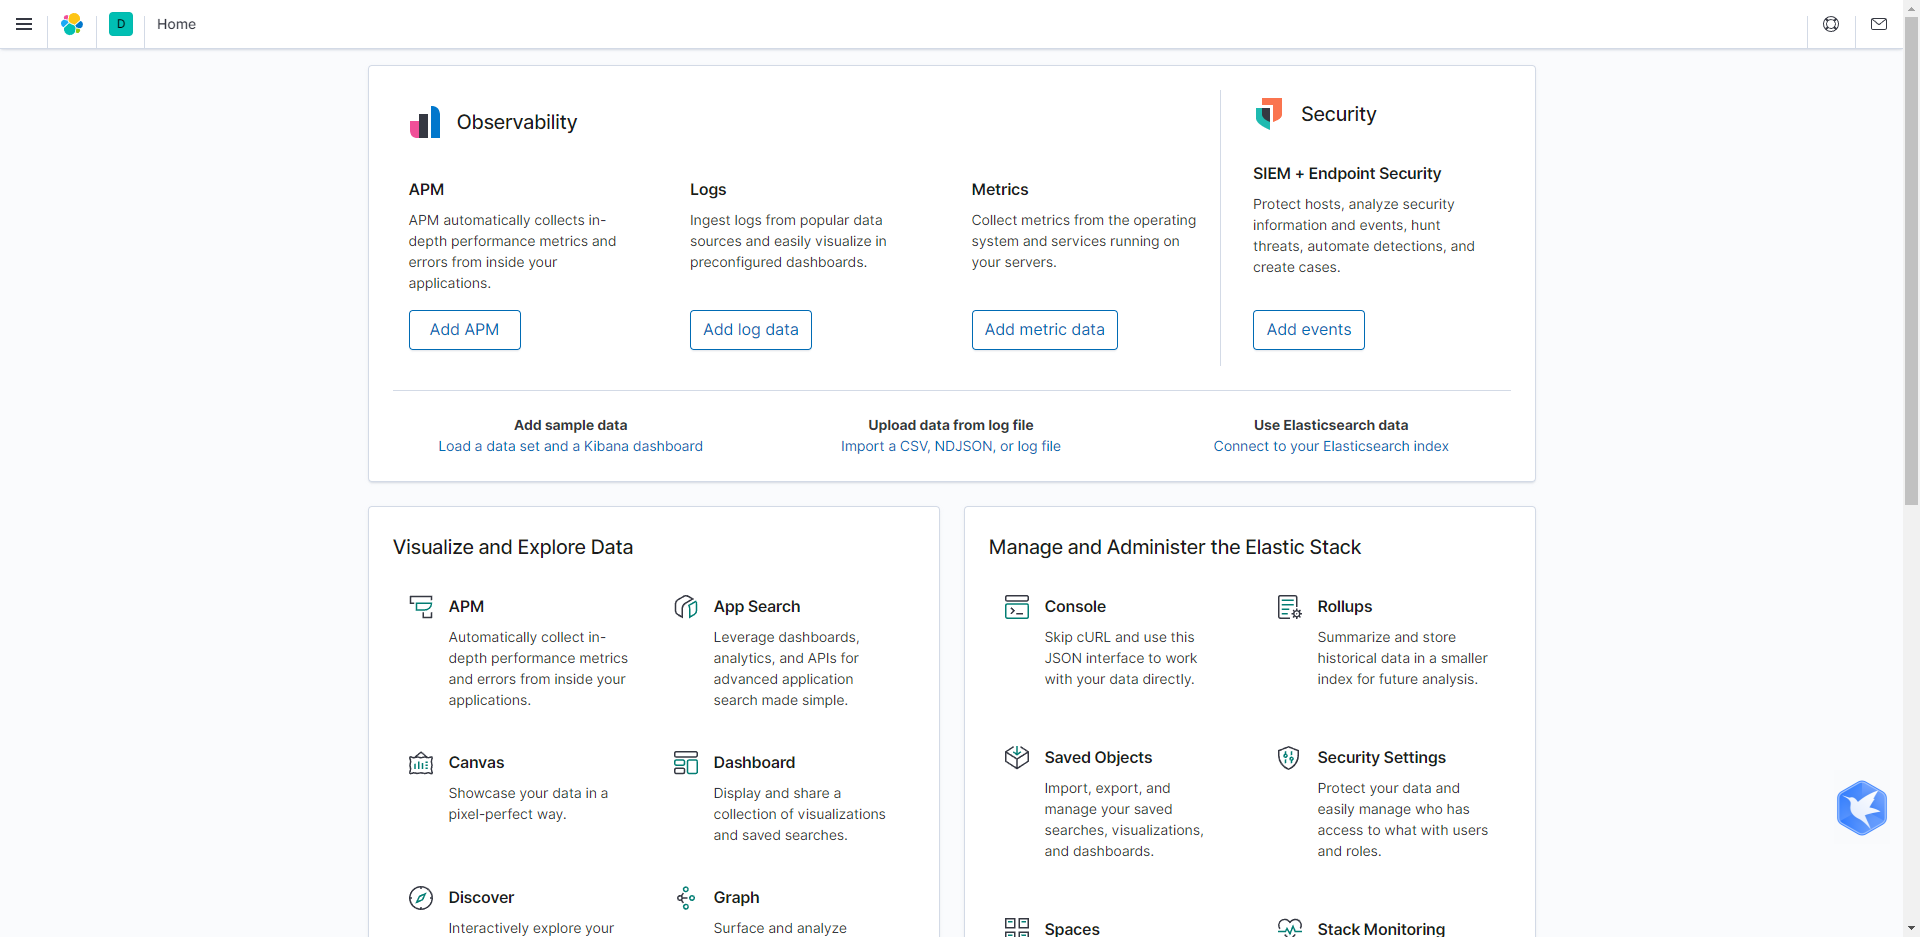
Task: Click the Add events button
Action: click(x=1309, y=330)
